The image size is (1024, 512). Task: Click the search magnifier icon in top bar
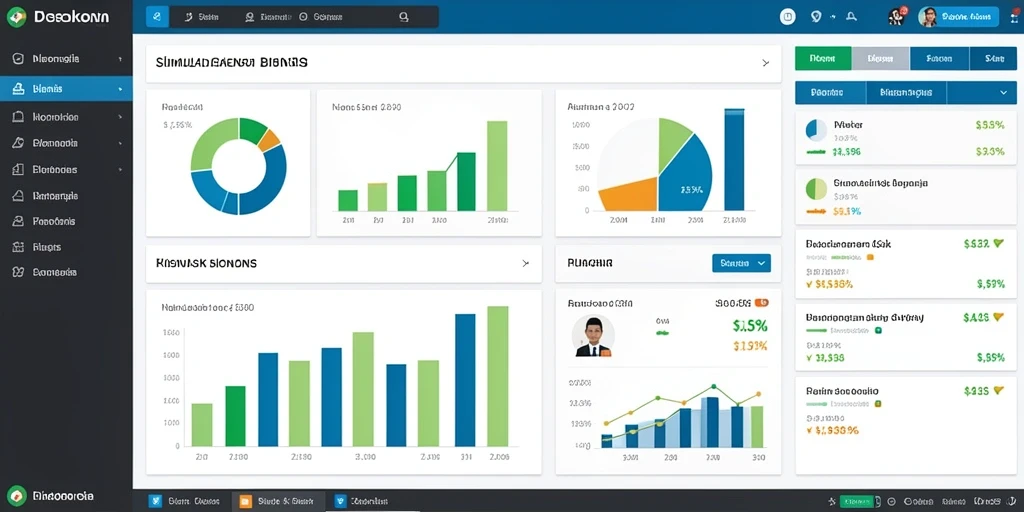pyautogui.click(x=404, y=18)
